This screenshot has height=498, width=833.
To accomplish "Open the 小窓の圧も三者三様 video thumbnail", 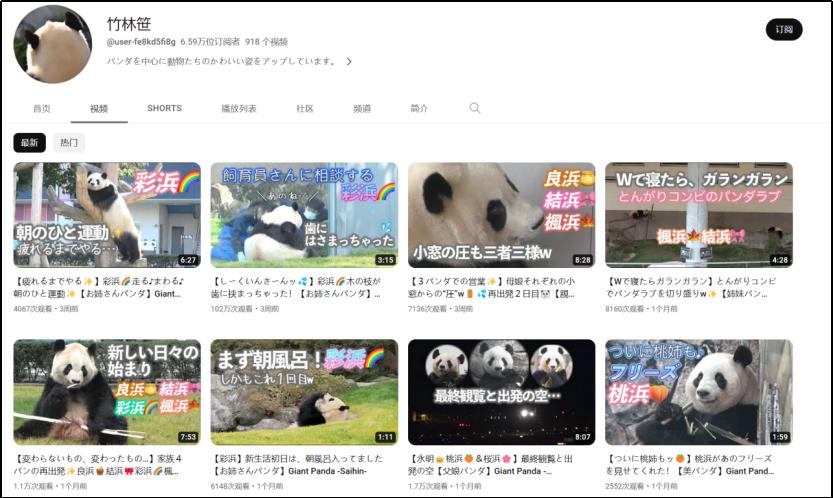I will (502, 215).
